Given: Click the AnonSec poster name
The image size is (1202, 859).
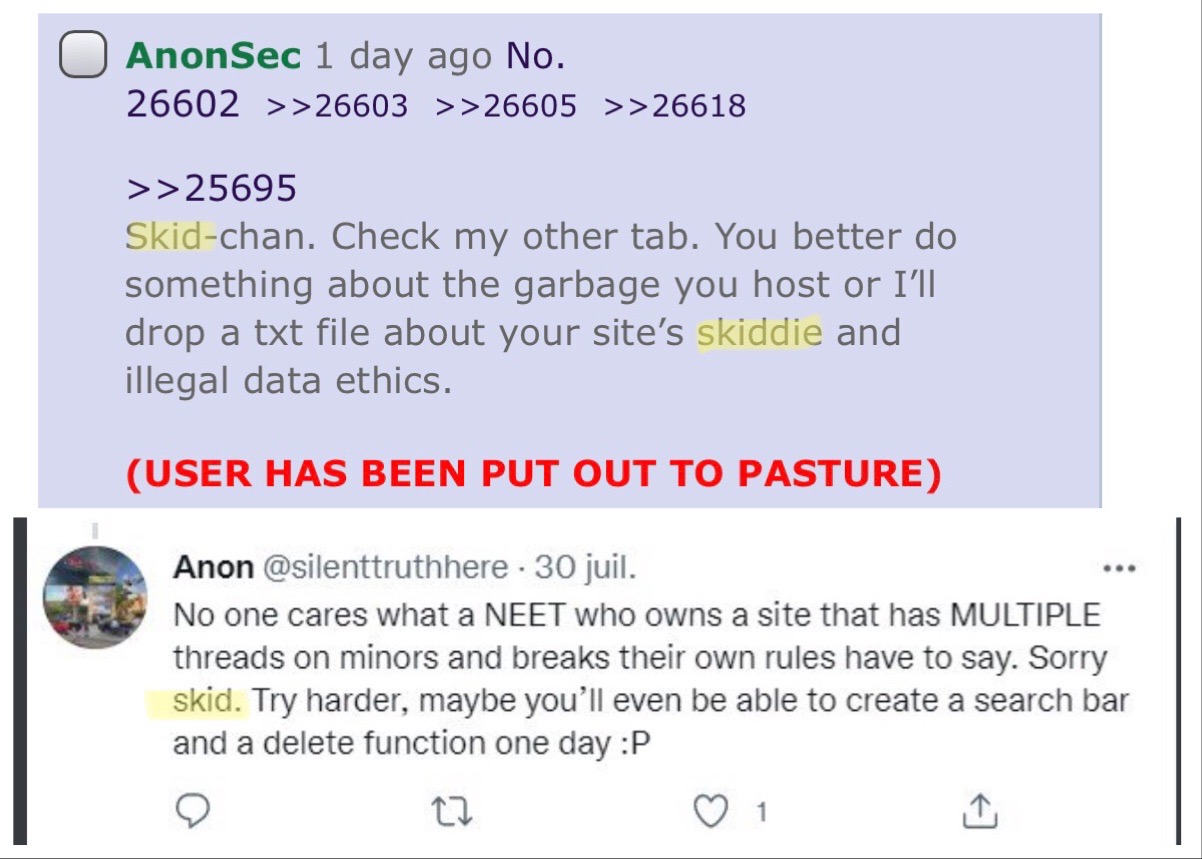Looking at the screenshot, I should (x=213, y=56).
